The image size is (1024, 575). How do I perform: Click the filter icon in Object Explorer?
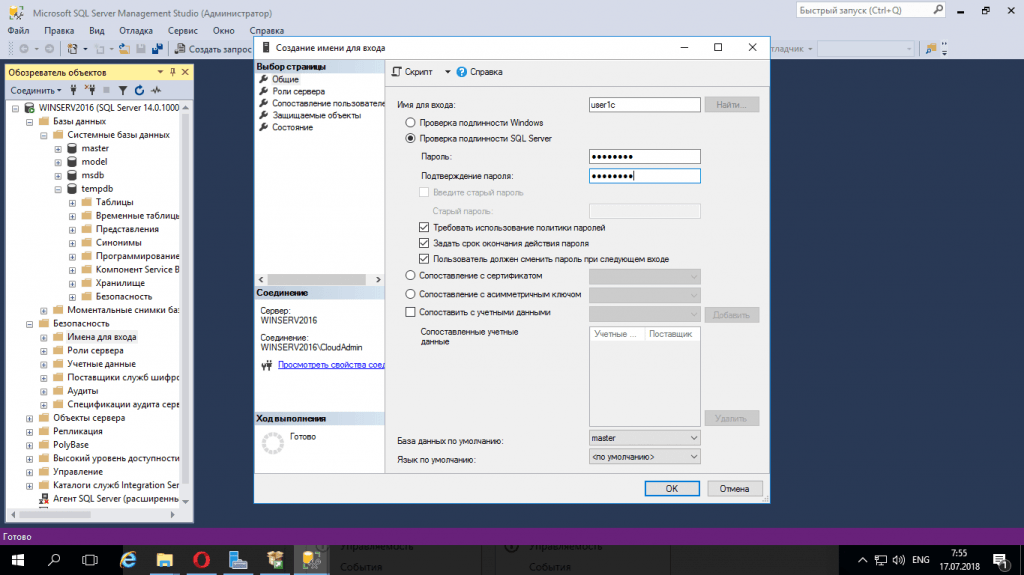coord(123,90)
